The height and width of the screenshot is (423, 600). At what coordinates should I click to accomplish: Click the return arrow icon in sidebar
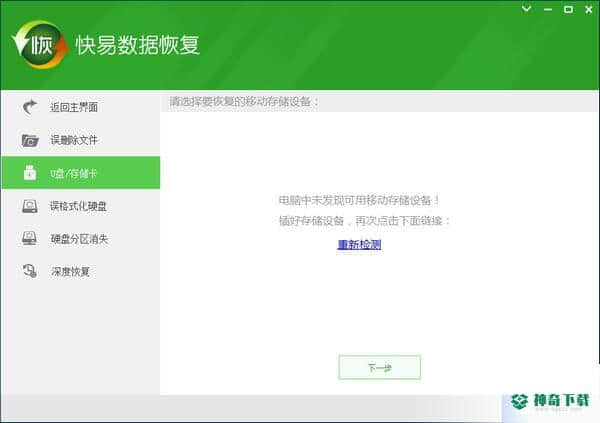pyautogui.click(x=30, y=107)
